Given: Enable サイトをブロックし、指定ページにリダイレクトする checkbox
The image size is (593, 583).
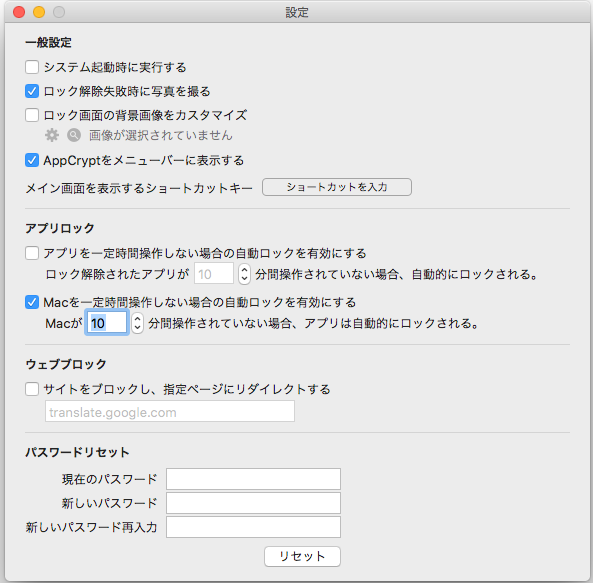Looking at the screenshot, I should pos(32,389).
